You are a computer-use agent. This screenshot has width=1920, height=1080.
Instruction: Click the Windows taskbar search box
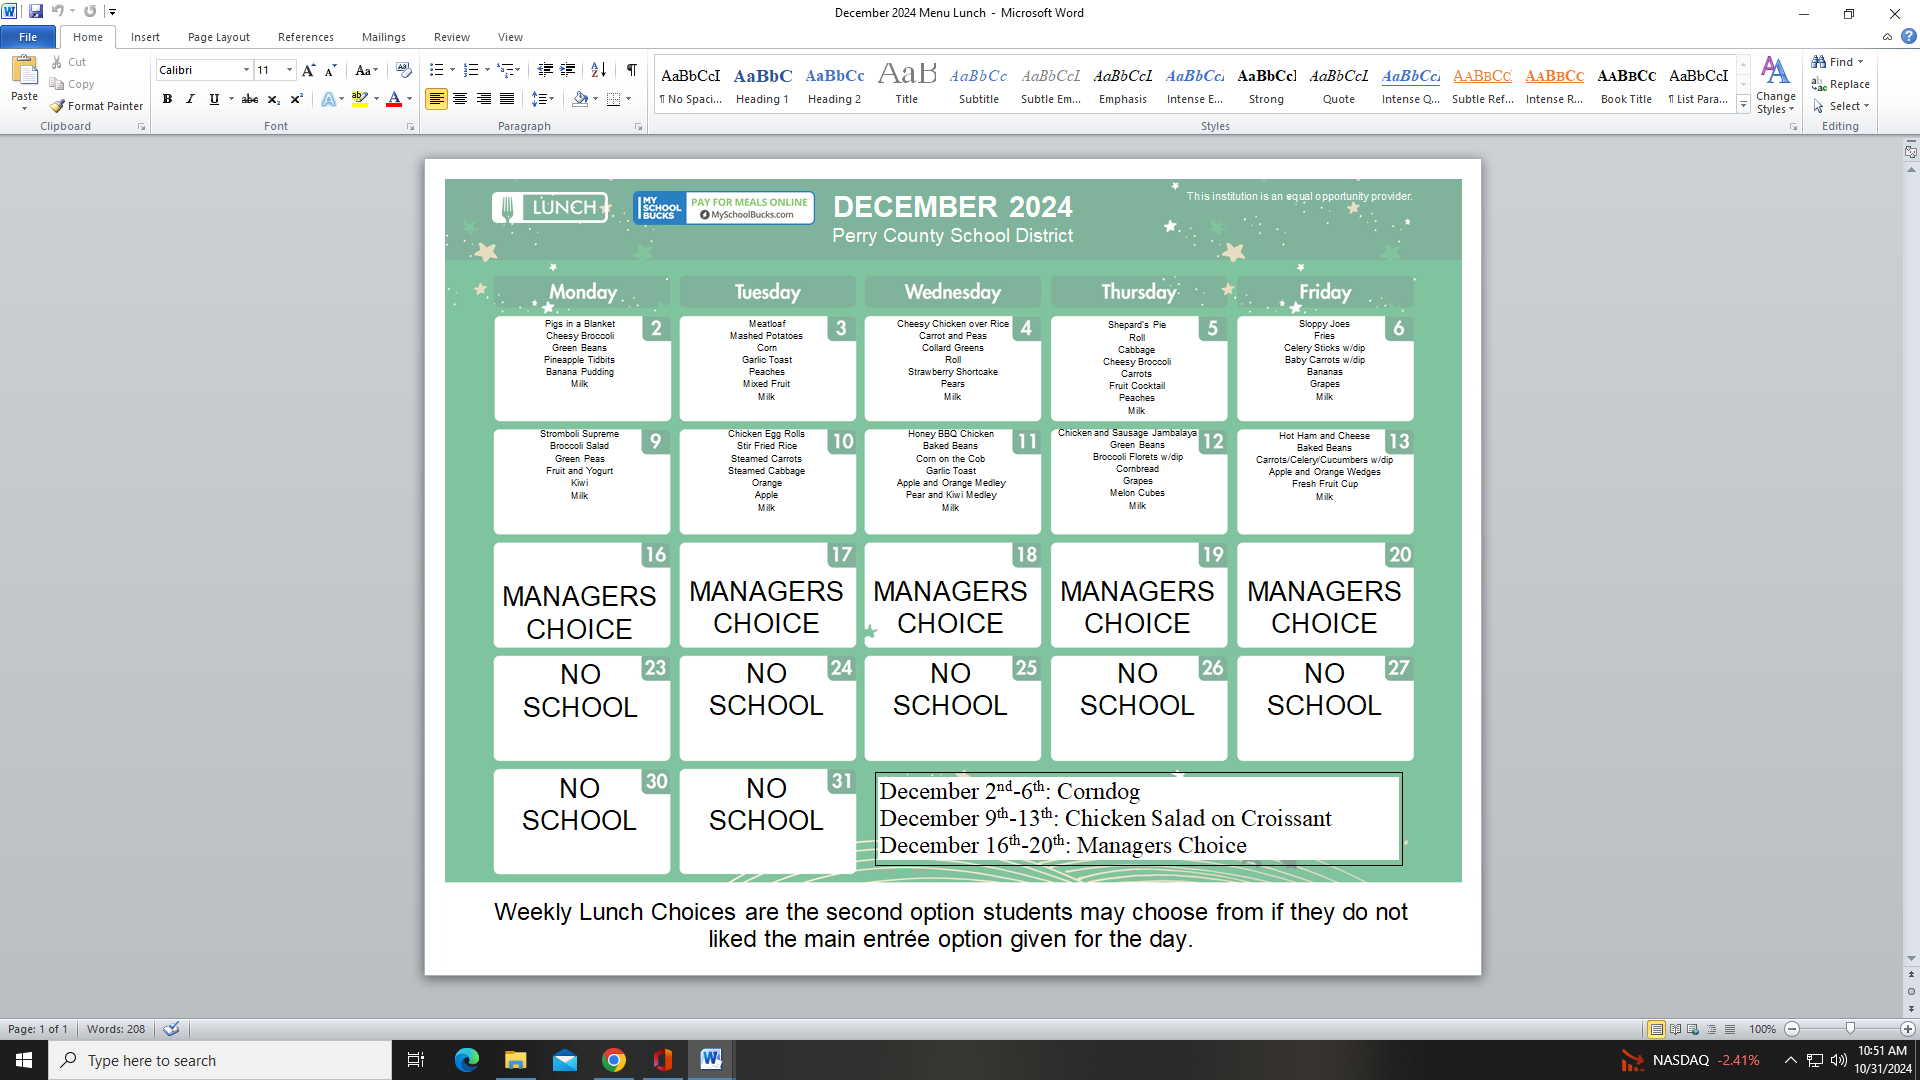coord(220,1060)
